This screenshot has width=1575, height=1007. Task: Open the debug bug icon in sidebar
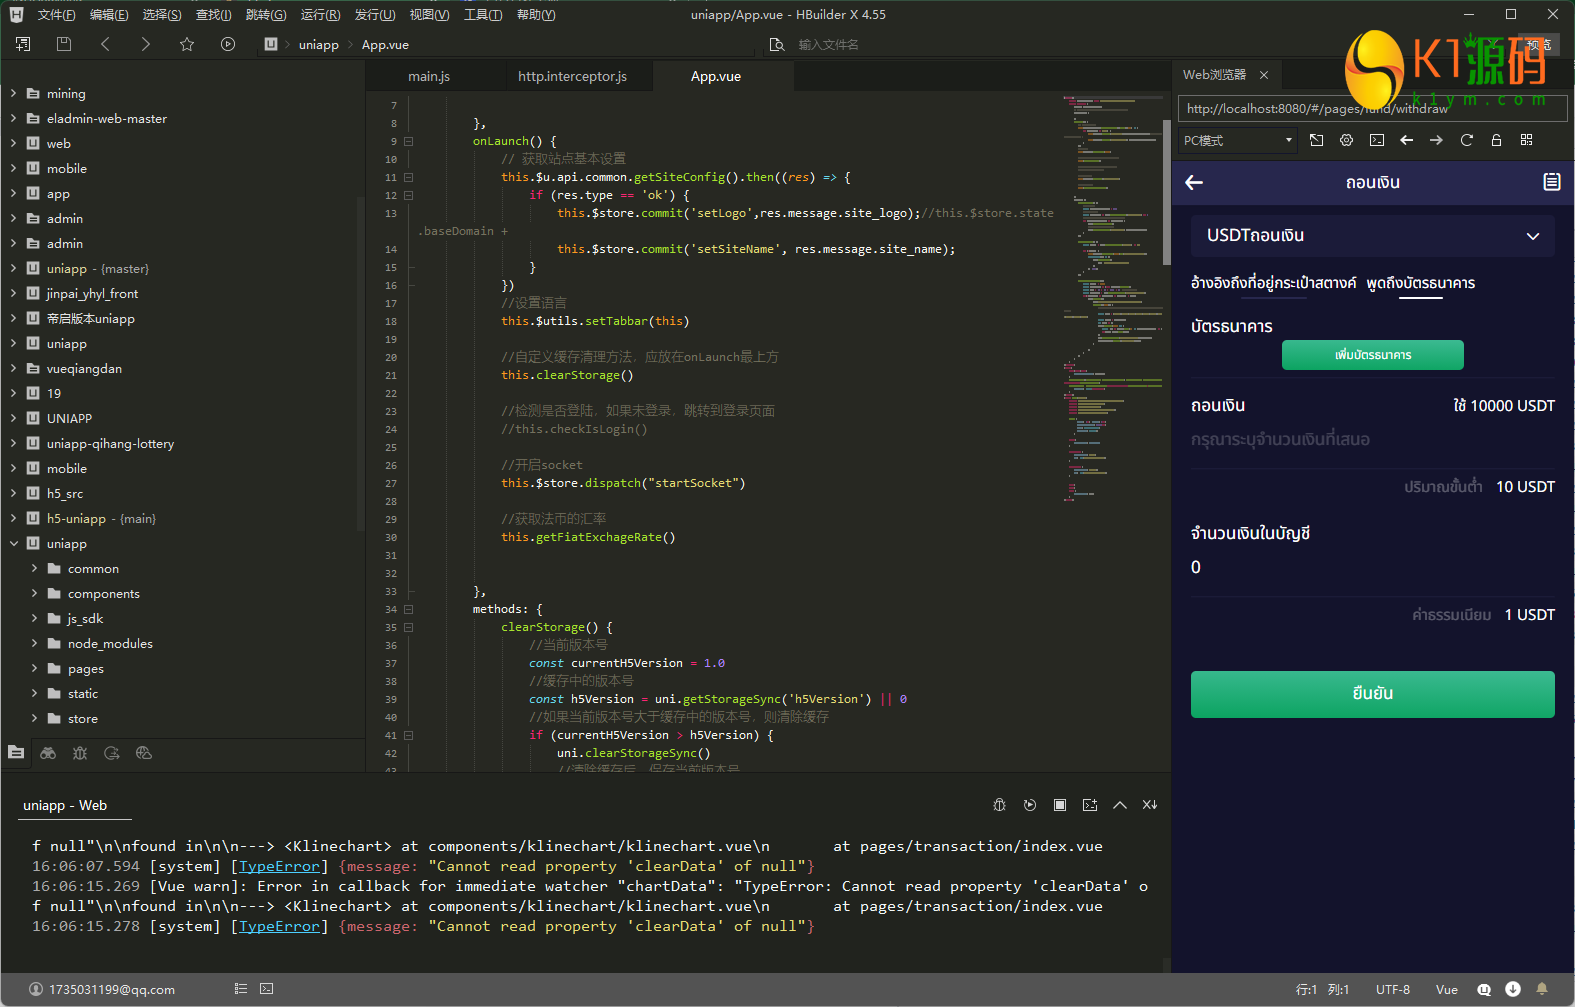click(x=80, y=753)
